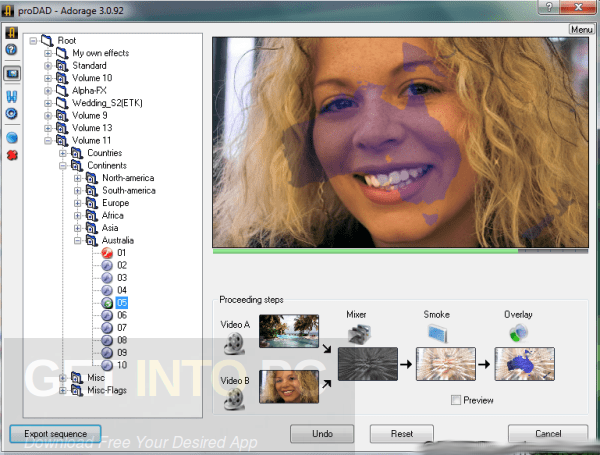The height and width of the screenshot is (455, 600).
Task: Click the Smoke result thumbnail
Action: tap(446, 364)
